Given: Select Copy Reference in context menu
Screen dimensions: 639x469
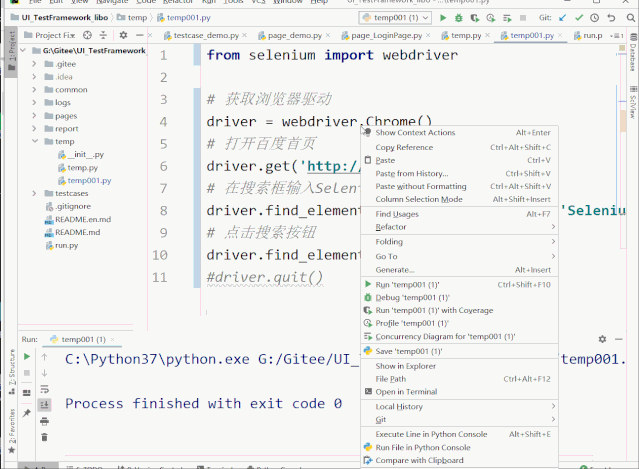Looking at the screenshot, I should click(404, 147).
